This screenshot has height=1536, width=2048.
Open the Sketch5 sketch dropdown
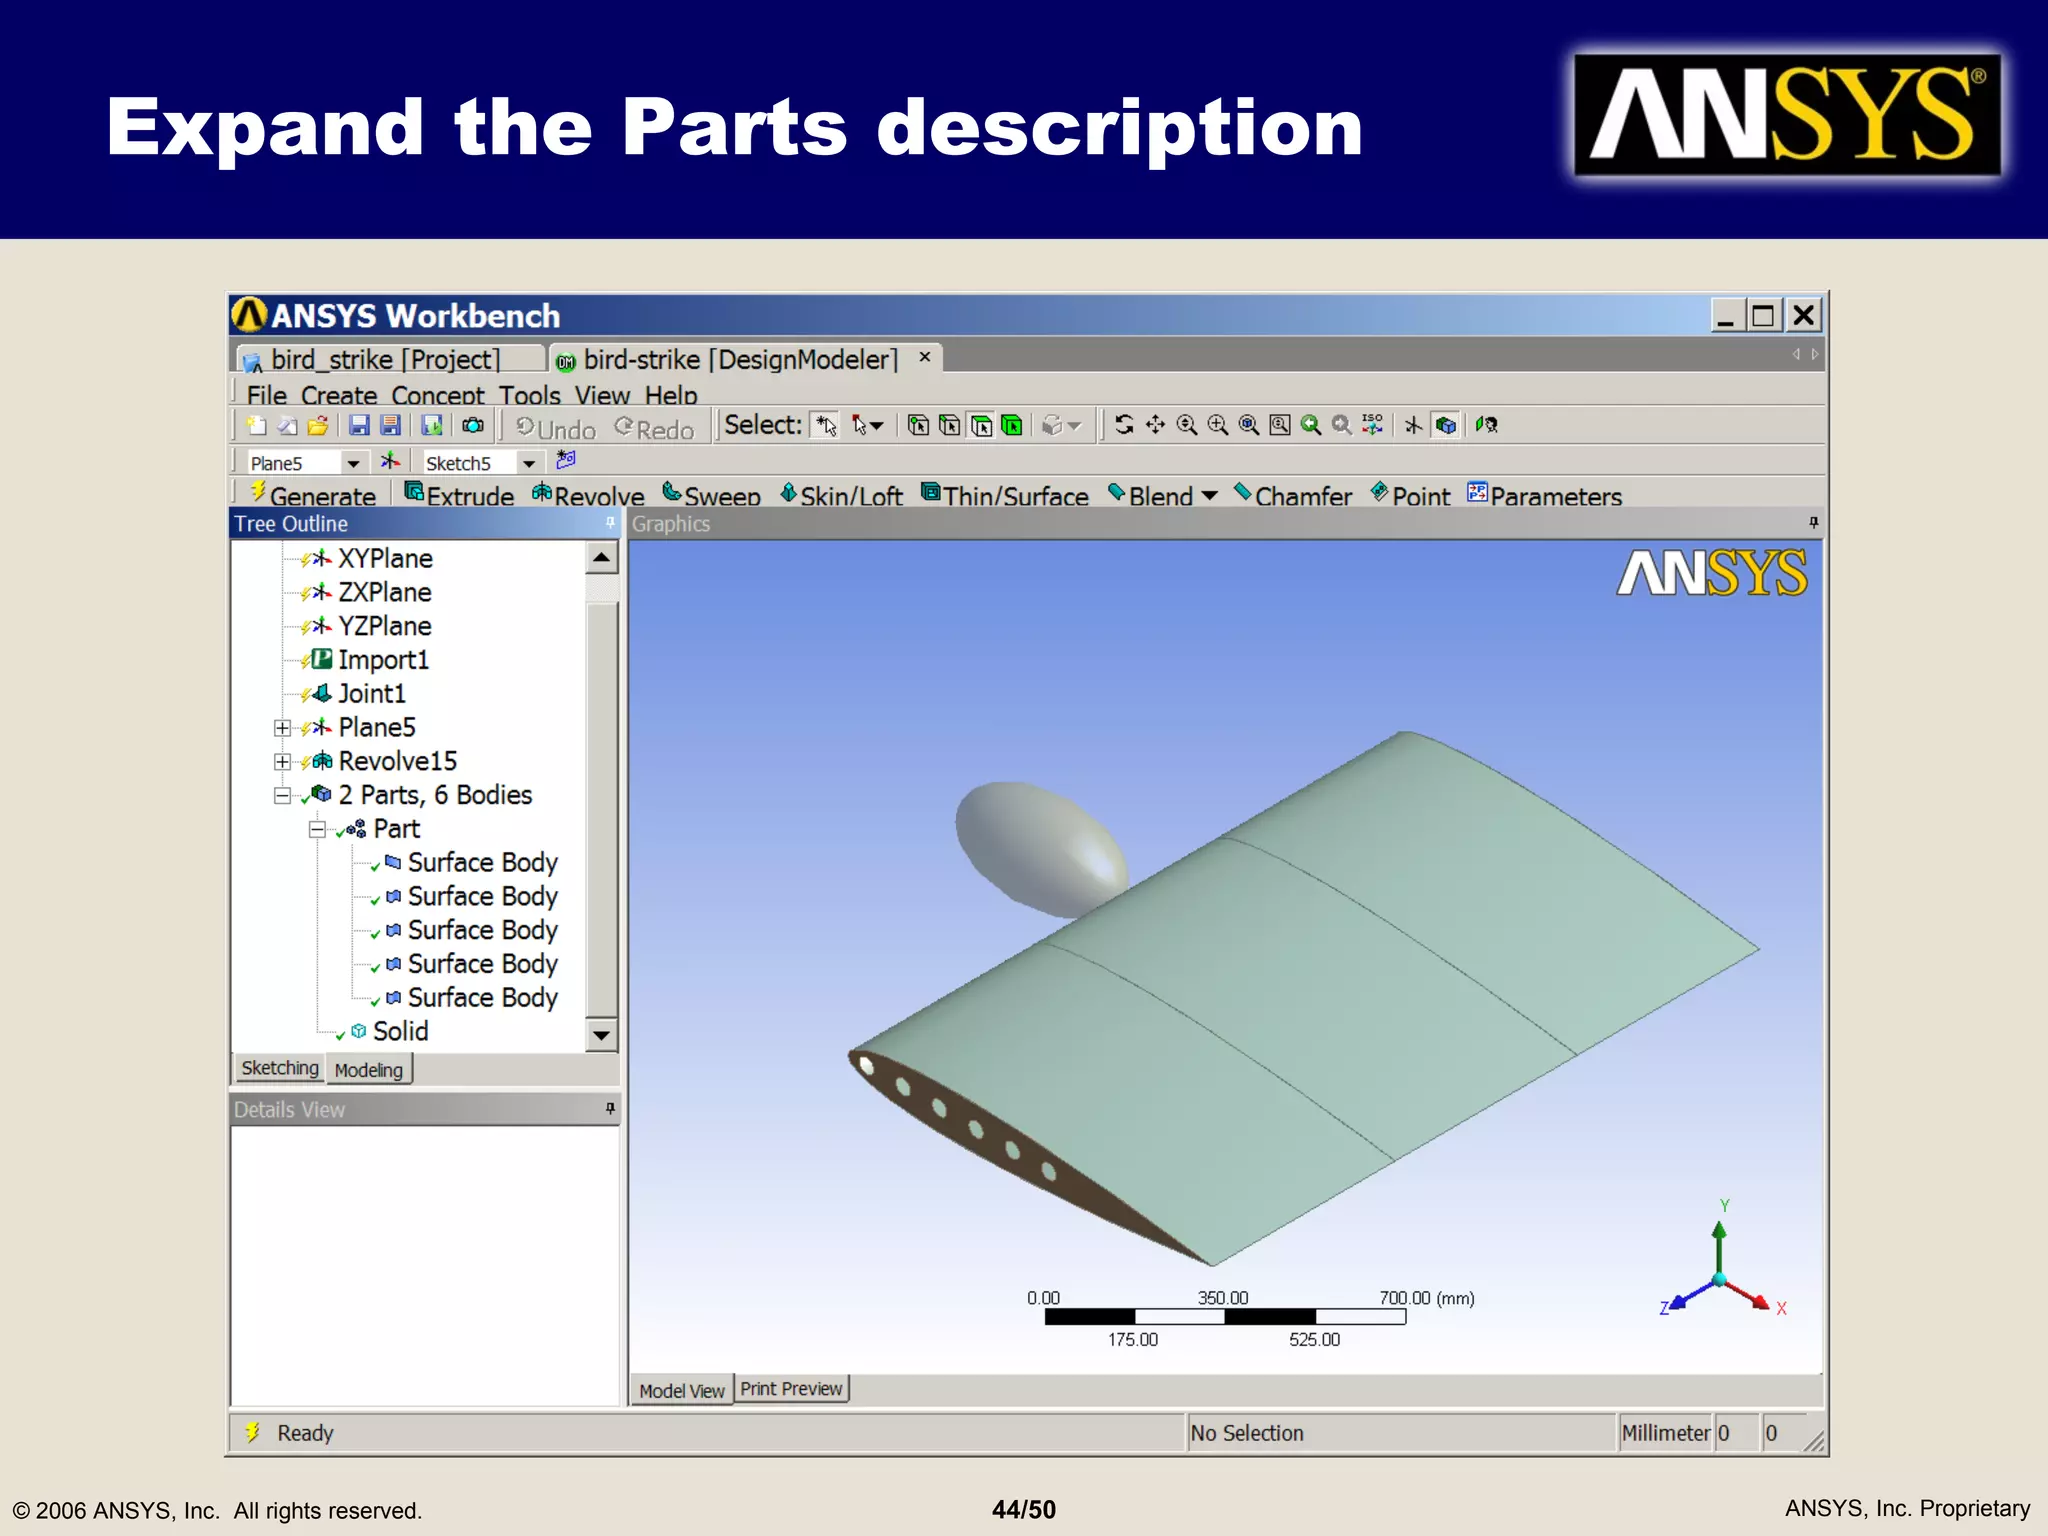[x=529, y=463]
